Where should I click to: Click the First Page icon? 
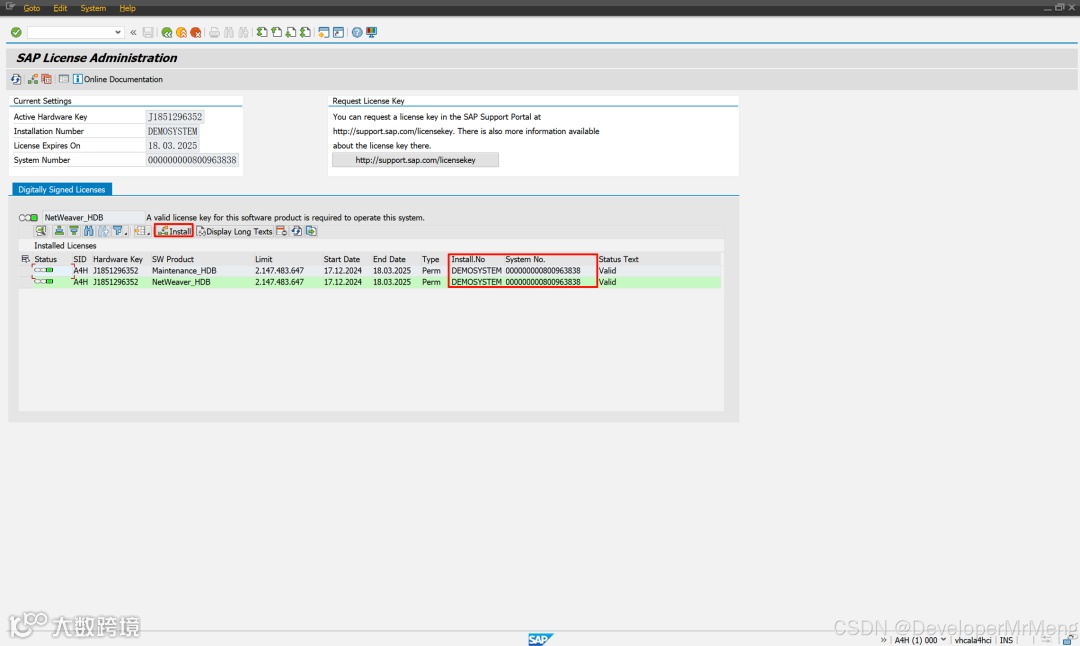click(x=262, y=32)
